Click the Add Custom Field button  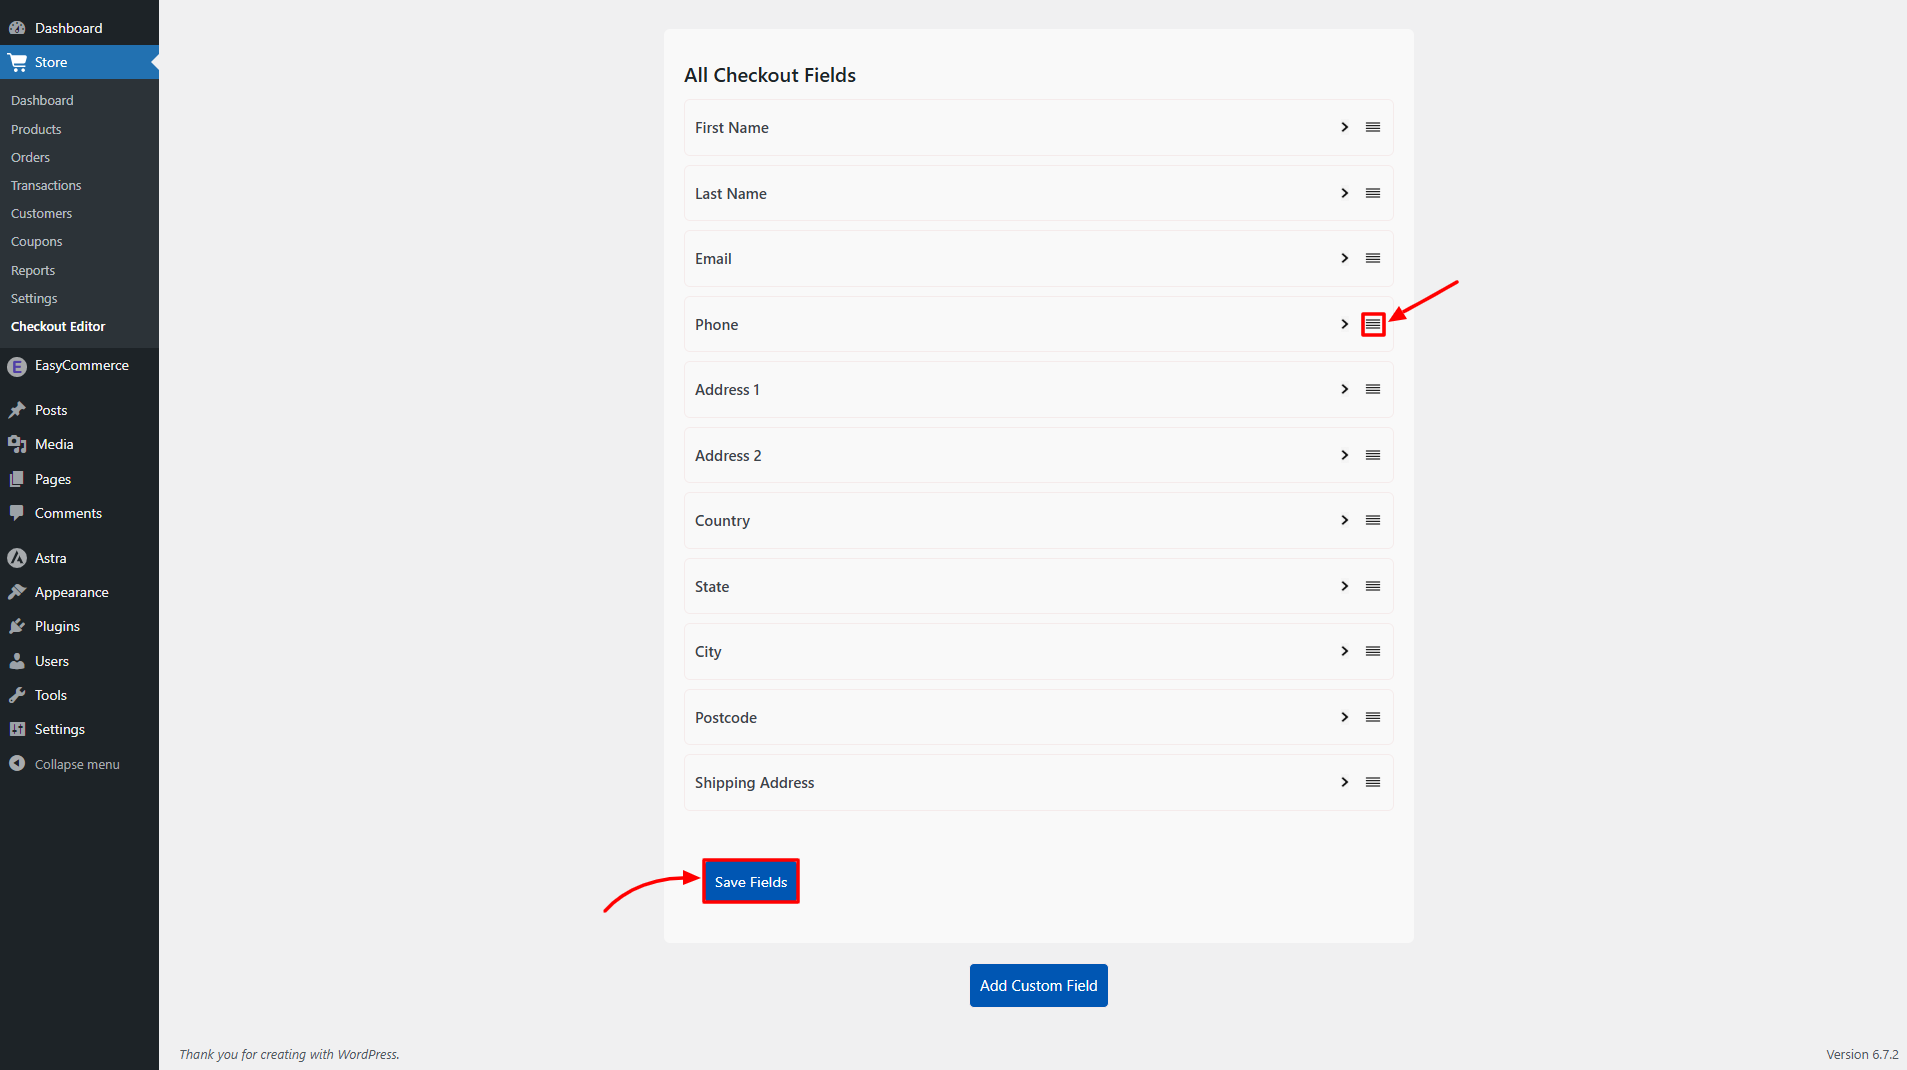tap(1038, 985)
